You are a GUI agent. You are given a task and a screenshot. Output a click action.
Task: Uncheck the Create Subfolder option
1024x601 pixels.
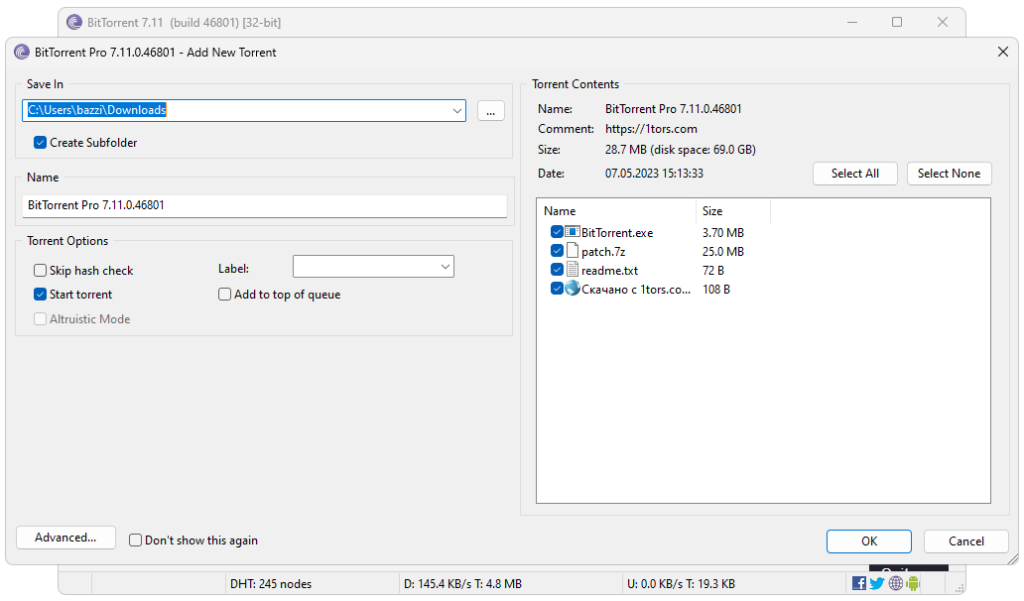pos(39,142)
